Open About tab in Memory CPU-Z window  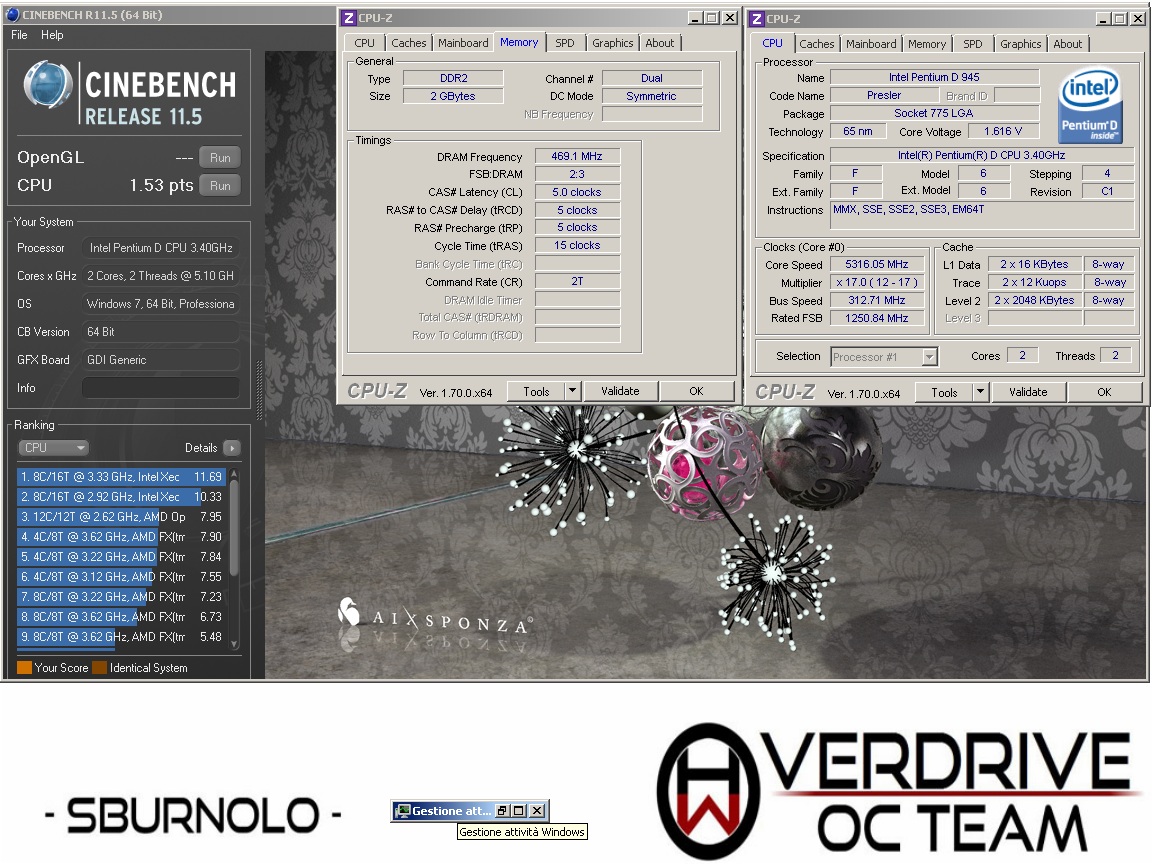point(660,43)
